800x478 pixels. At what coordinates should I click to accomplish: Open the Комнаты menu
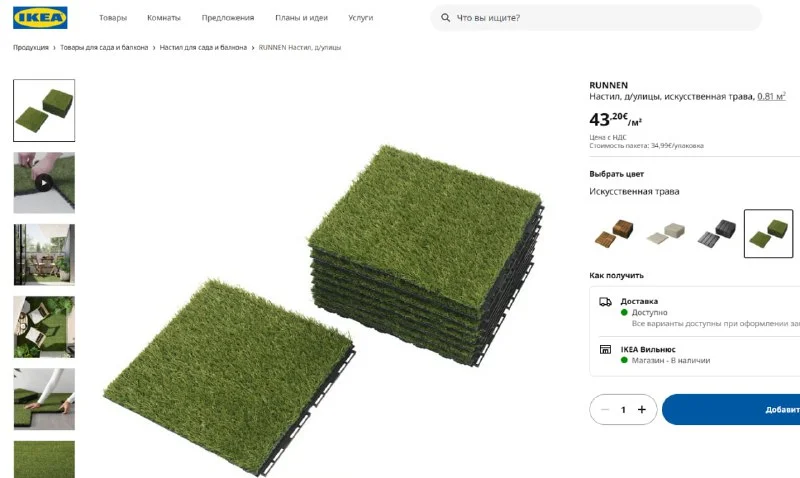click(x=164, y=18)
